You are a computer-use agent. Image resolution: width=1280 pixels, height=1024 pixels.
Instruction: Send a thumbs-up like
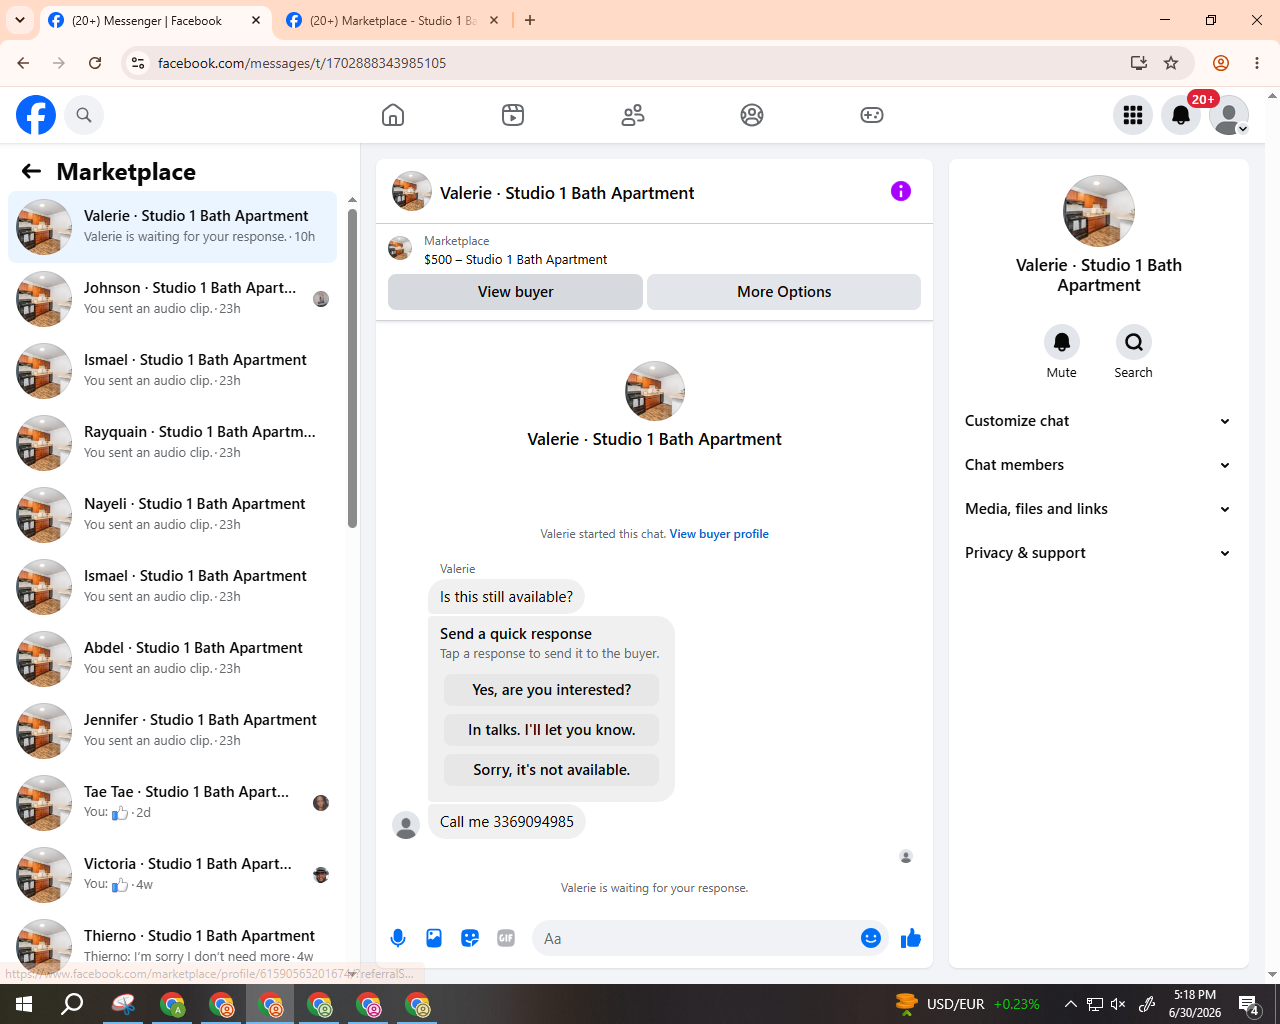click(911, 938)
